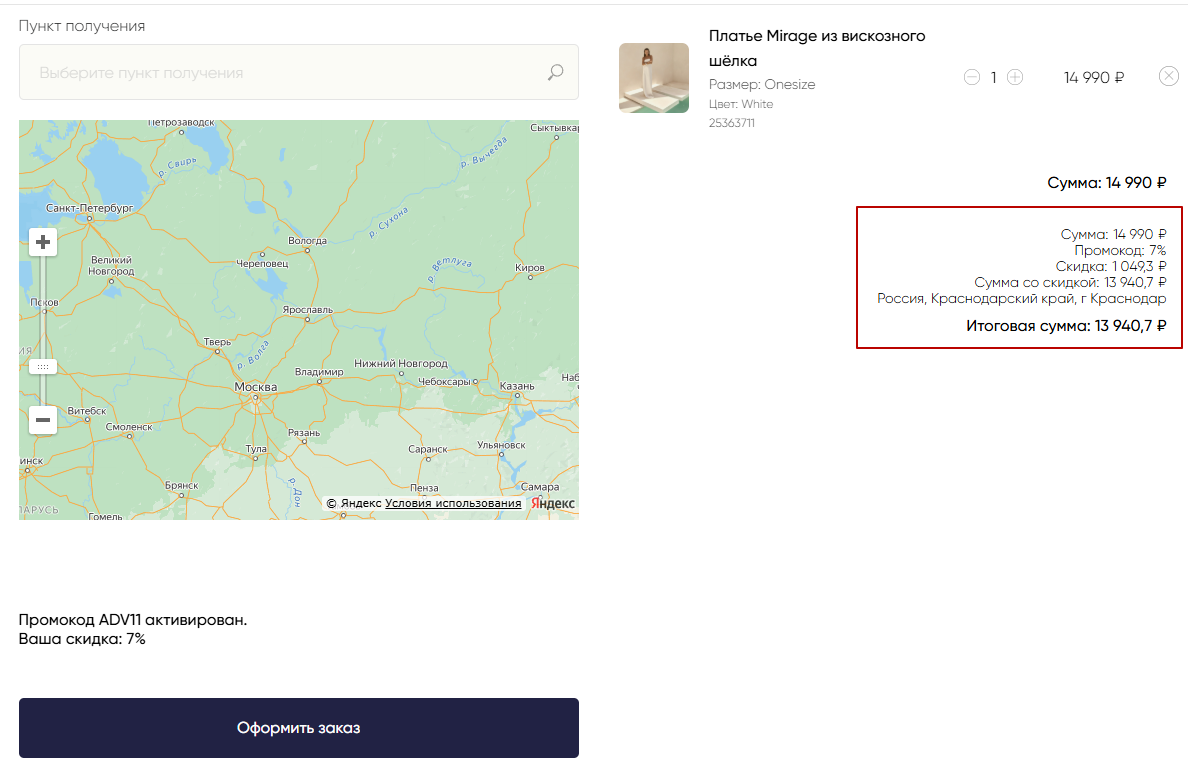This screenshot has height=759, width=1188.
Task: Open the dress product thumbnail
Action: click(654, 78)
